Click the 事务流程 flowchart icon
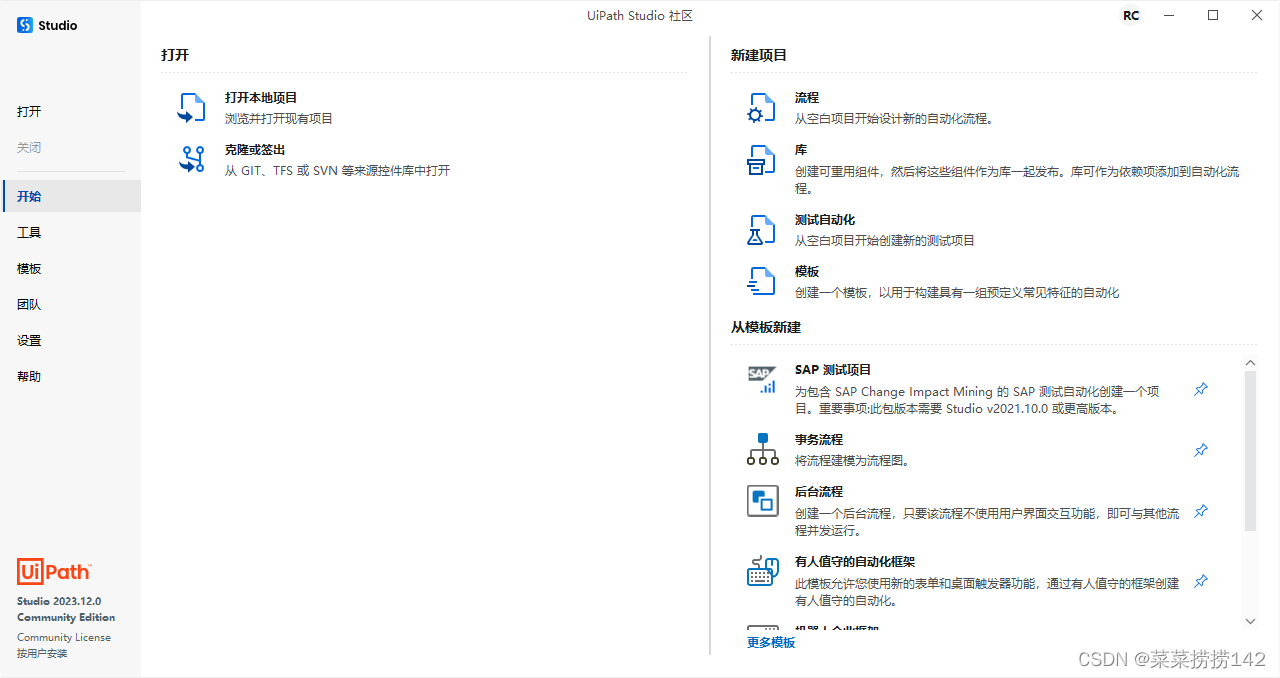Screen dimensions: 1280x678 (x=762, y=449)
